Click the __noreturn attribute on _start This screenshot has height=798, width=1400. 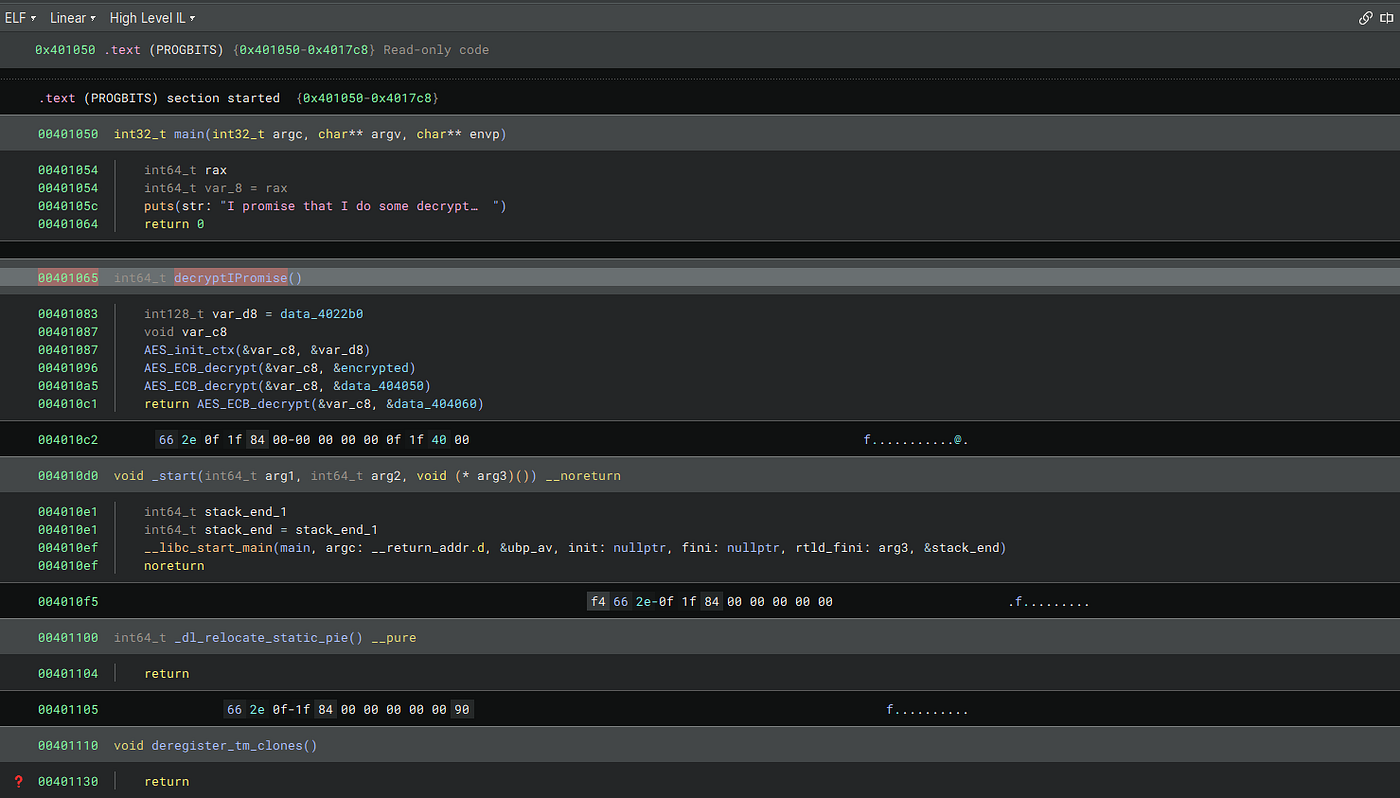583,476
